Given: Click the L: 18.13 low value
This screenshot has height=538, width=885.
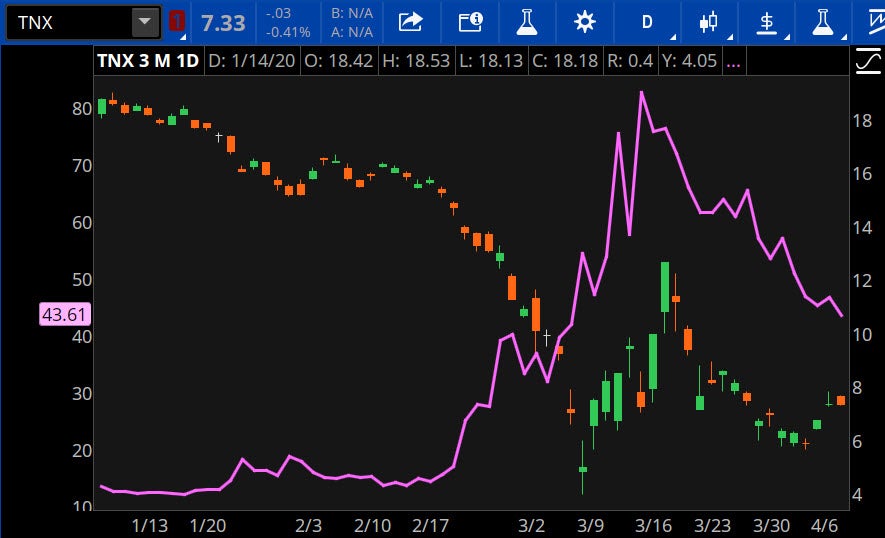Looking at the screenshot, I should click(x=491, y=60).
